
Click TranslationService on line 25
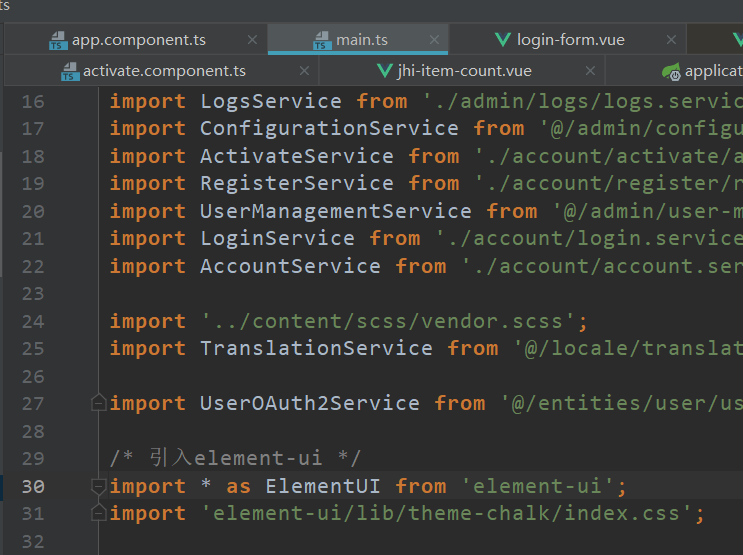tap(316, 348)
